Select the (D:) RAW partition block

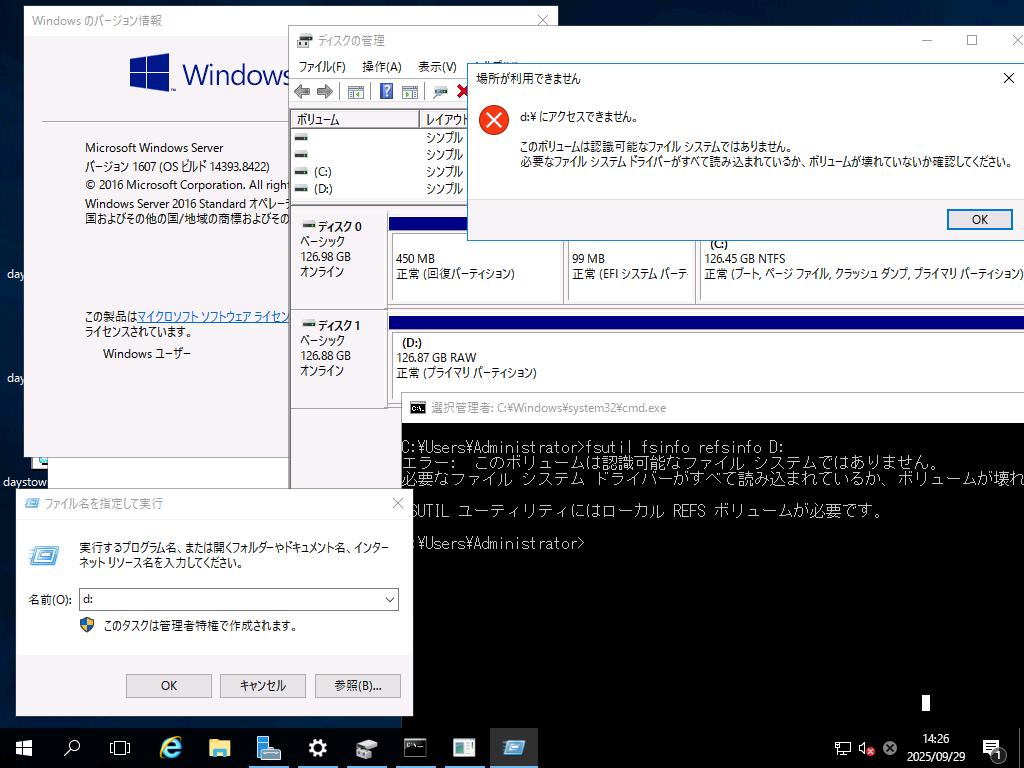click(600, 358)
